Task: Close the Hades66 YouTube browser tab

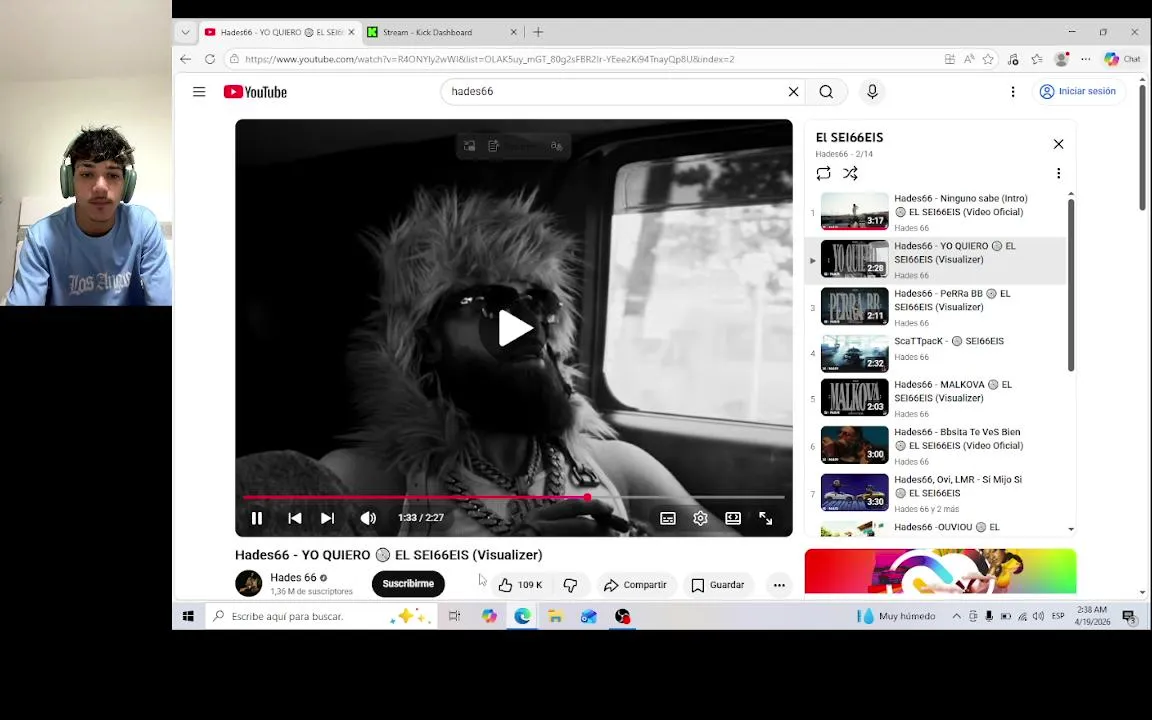Action: [x=351, y=32]
